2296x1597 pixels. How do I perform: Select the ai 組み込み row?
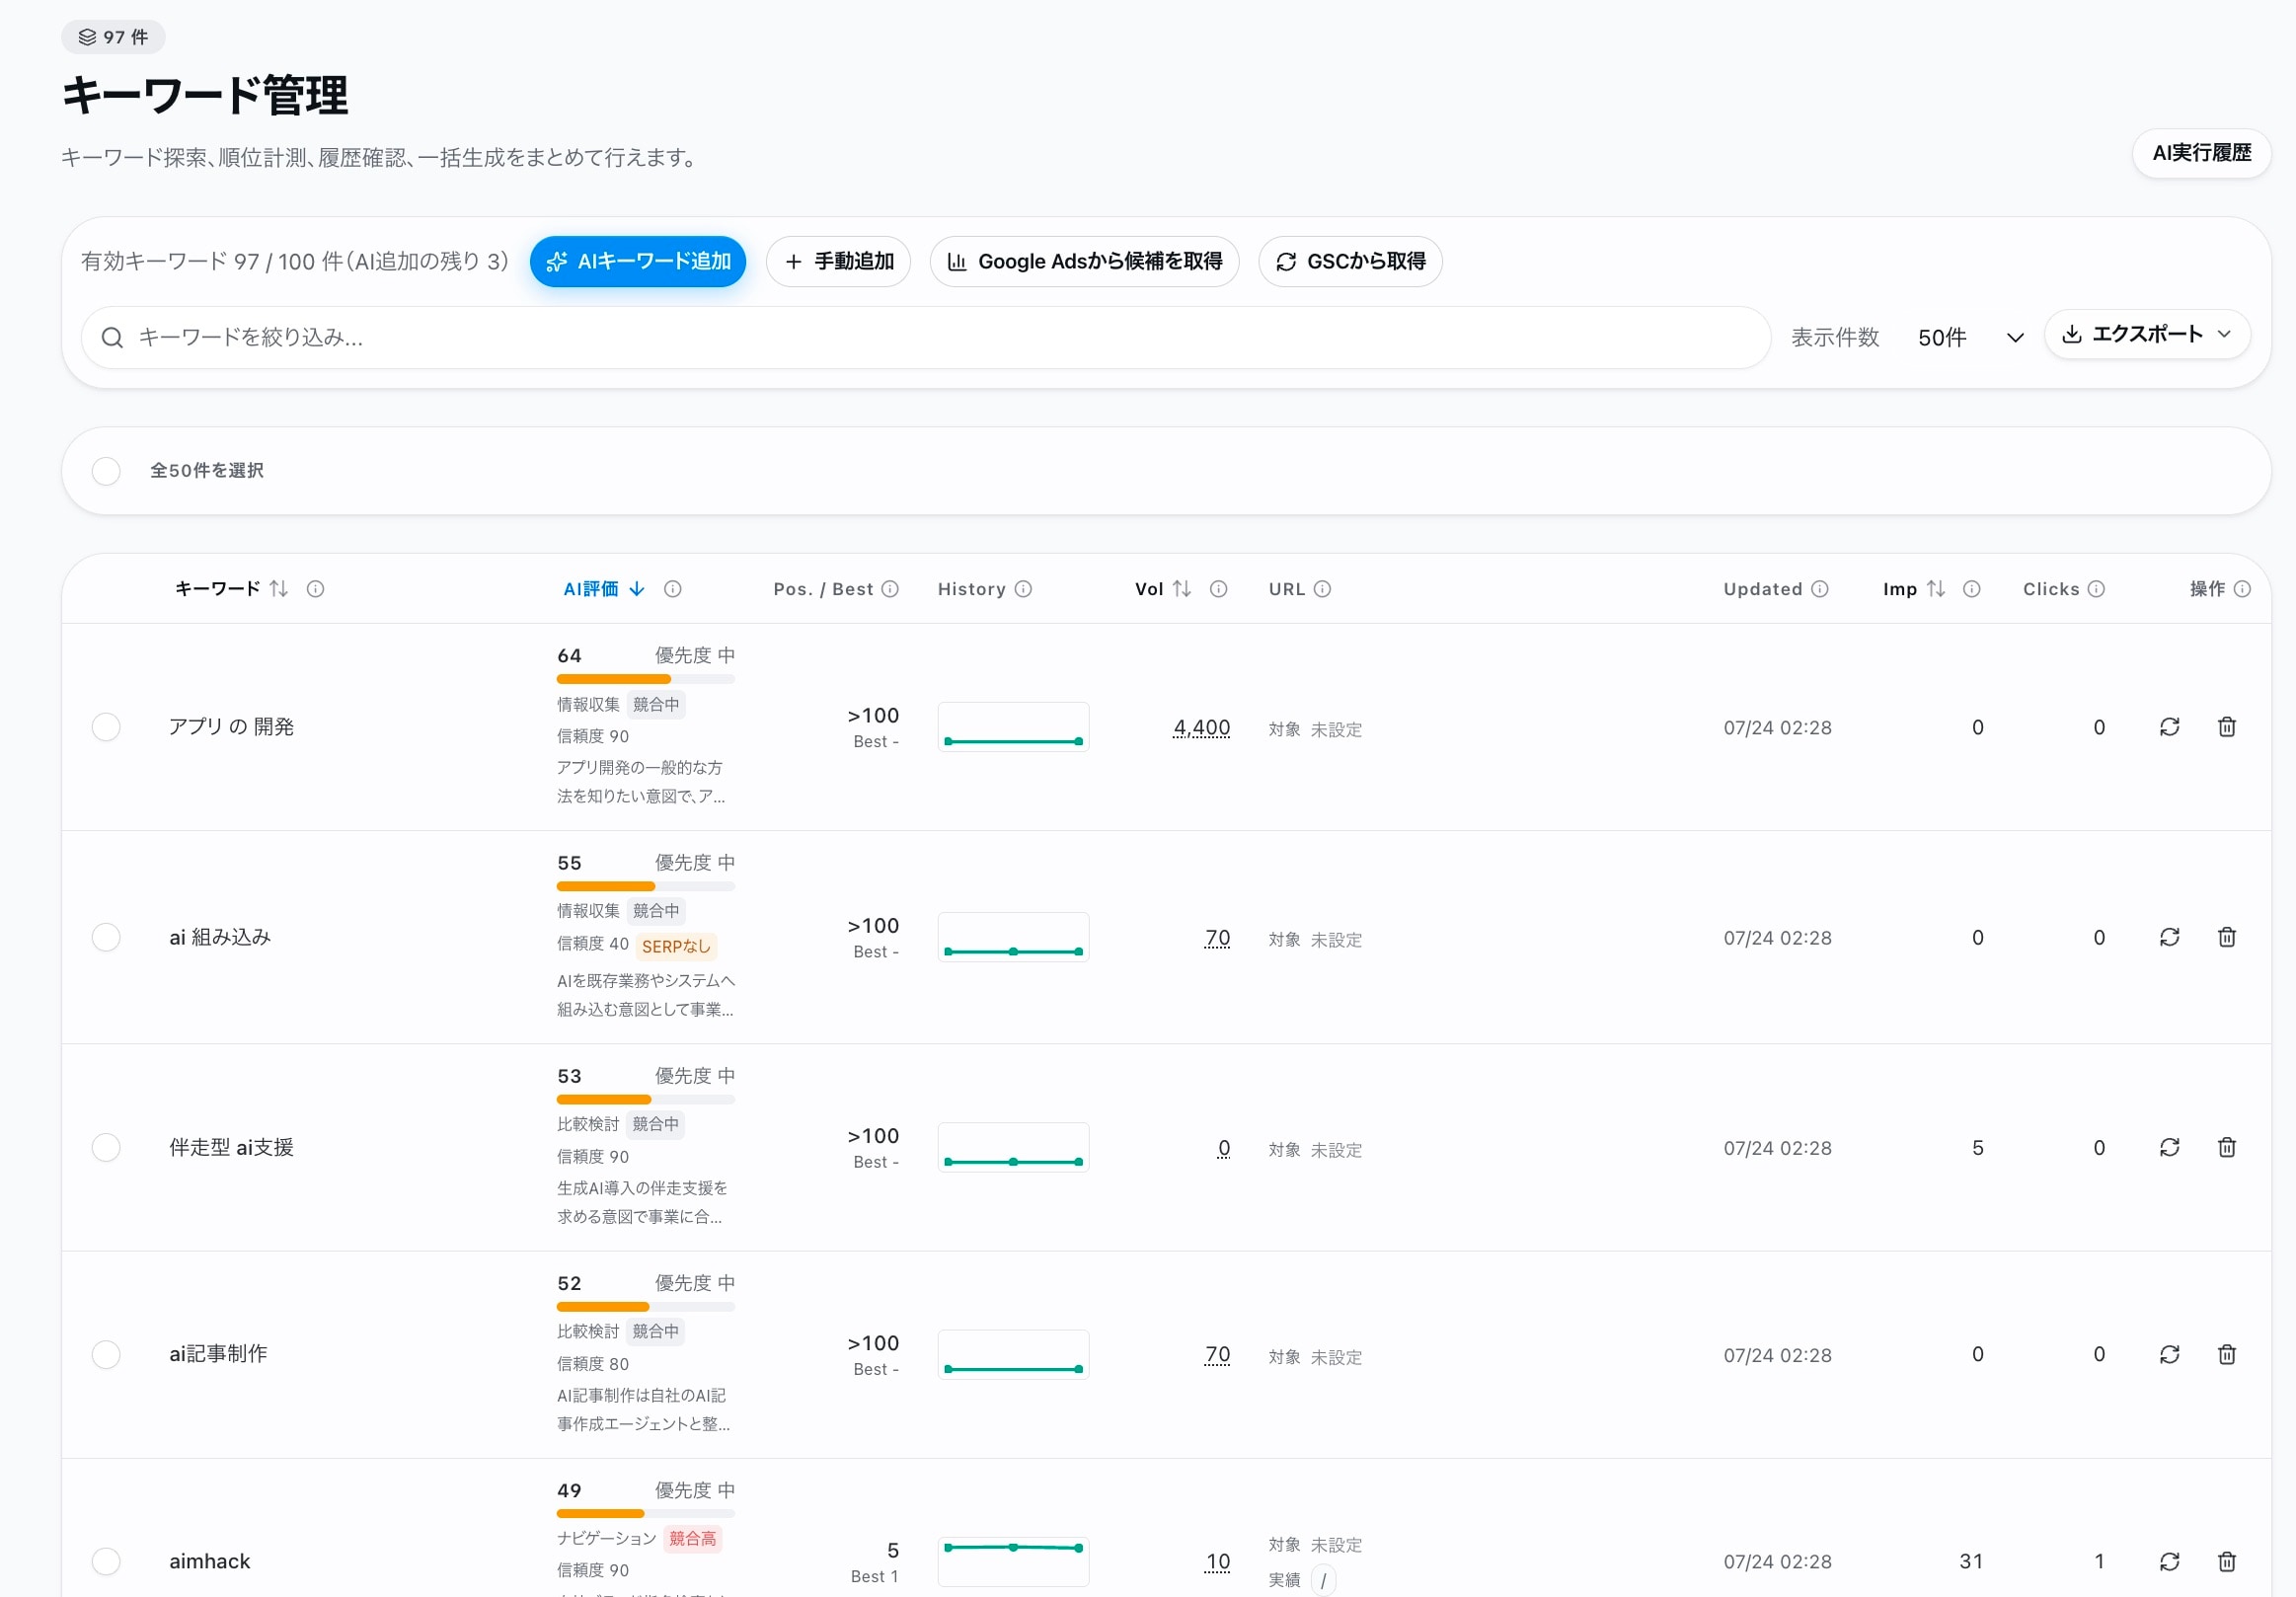coord(106,937)
